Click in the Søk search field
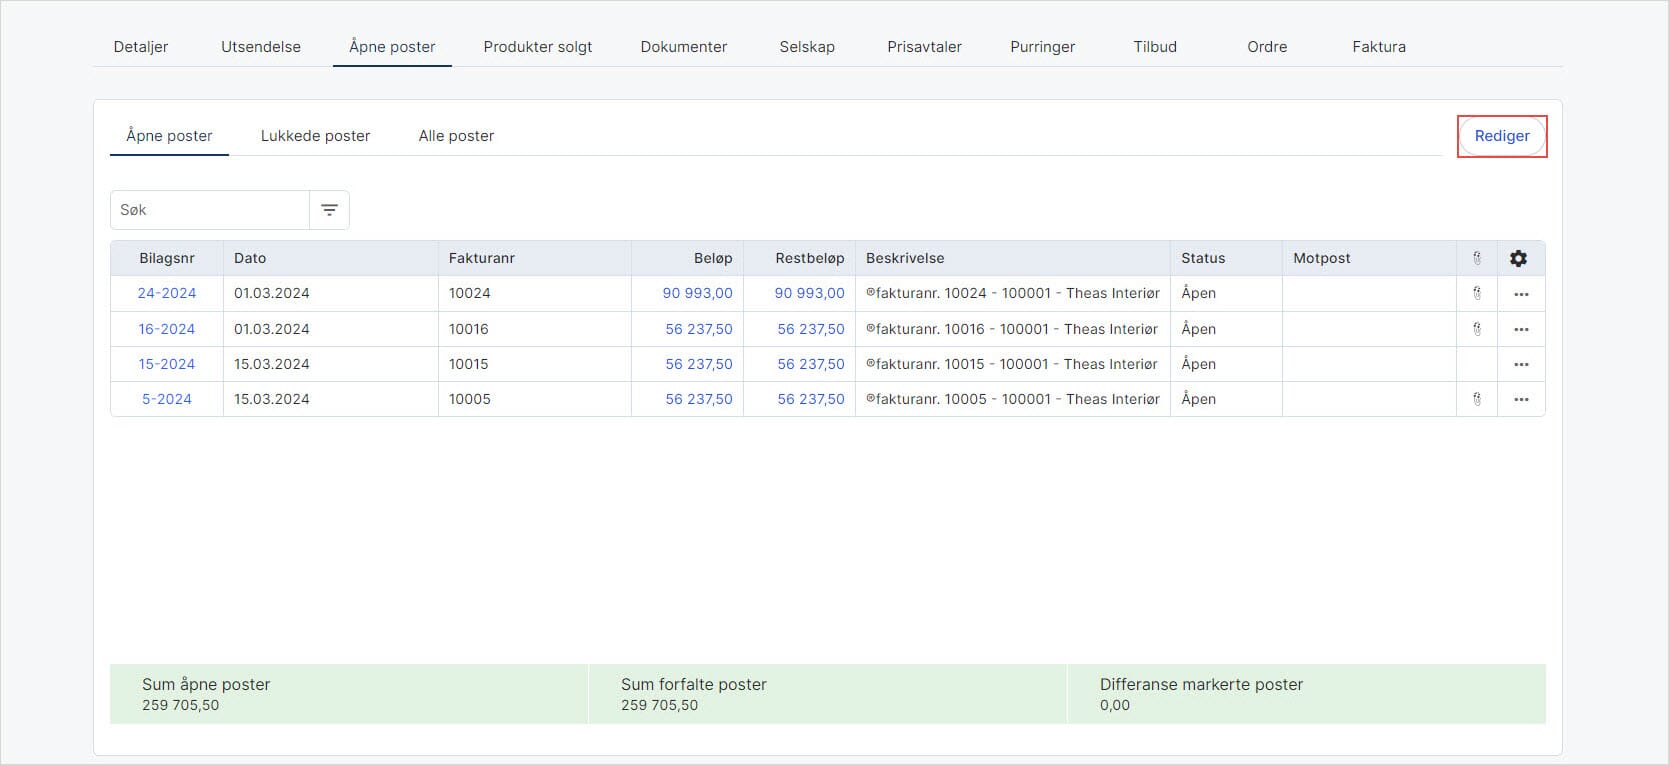Screen dimensions: 1669x765 tap(210, 210)
